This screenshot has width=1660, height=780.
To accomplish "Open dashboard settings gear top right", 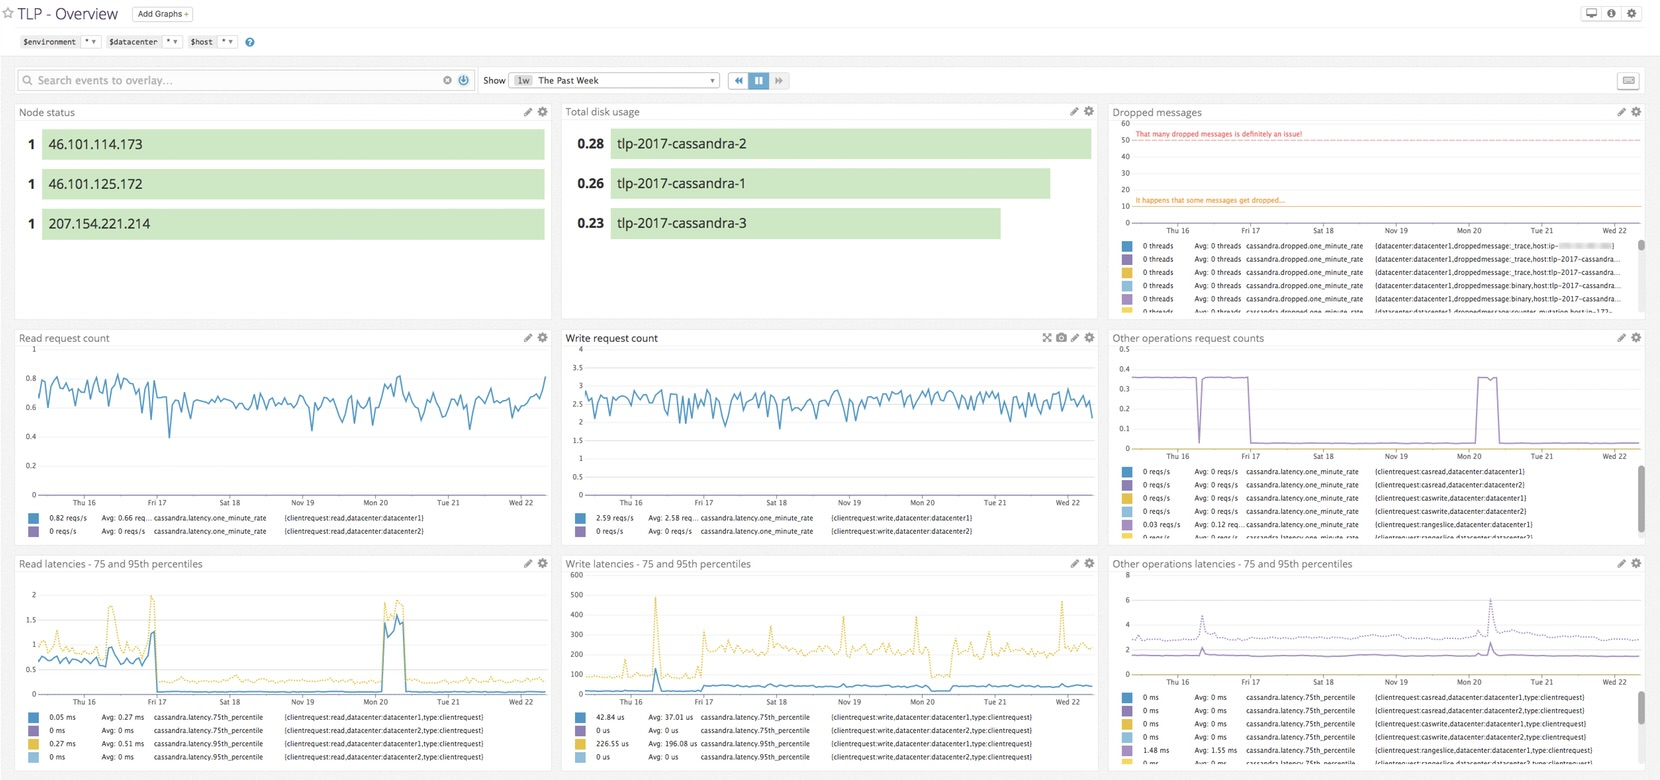I will tap(1632, 13).
